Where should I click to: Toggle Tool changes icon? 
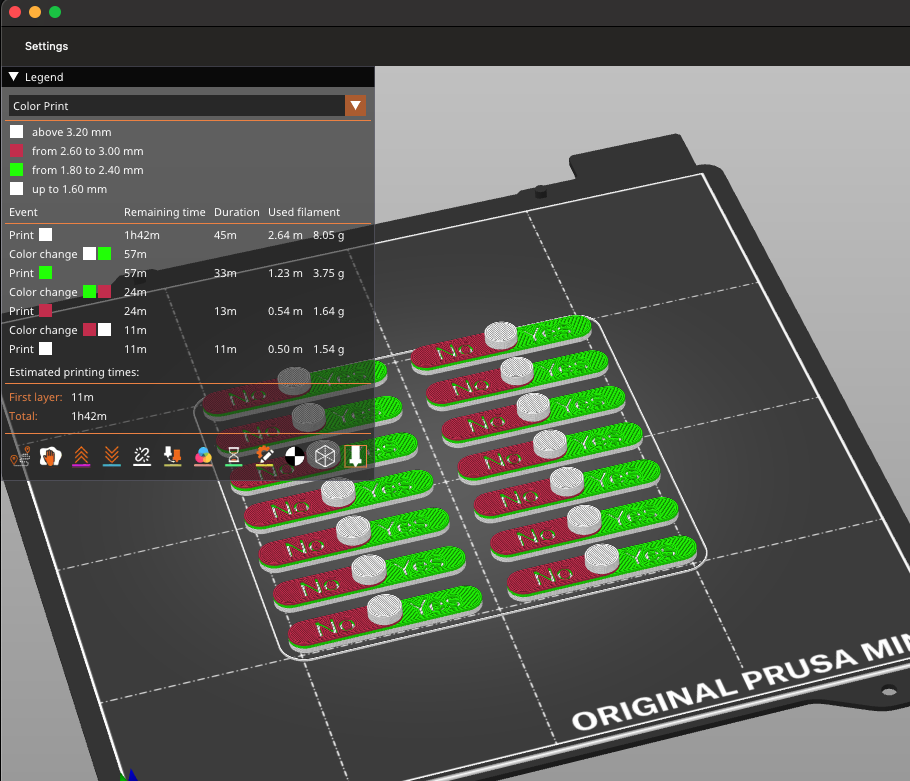click(x=172, y=456)
